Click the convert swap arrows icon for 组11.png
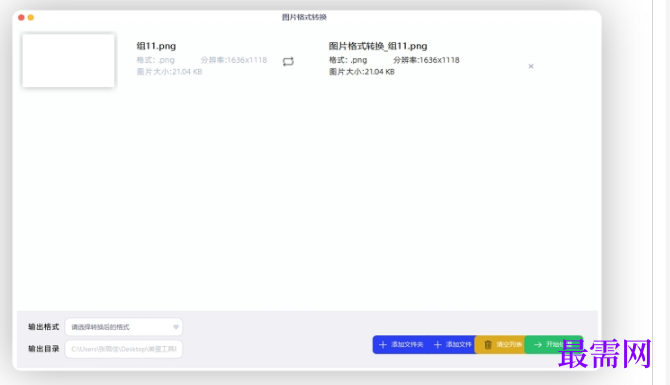 (x=288, y=62)
